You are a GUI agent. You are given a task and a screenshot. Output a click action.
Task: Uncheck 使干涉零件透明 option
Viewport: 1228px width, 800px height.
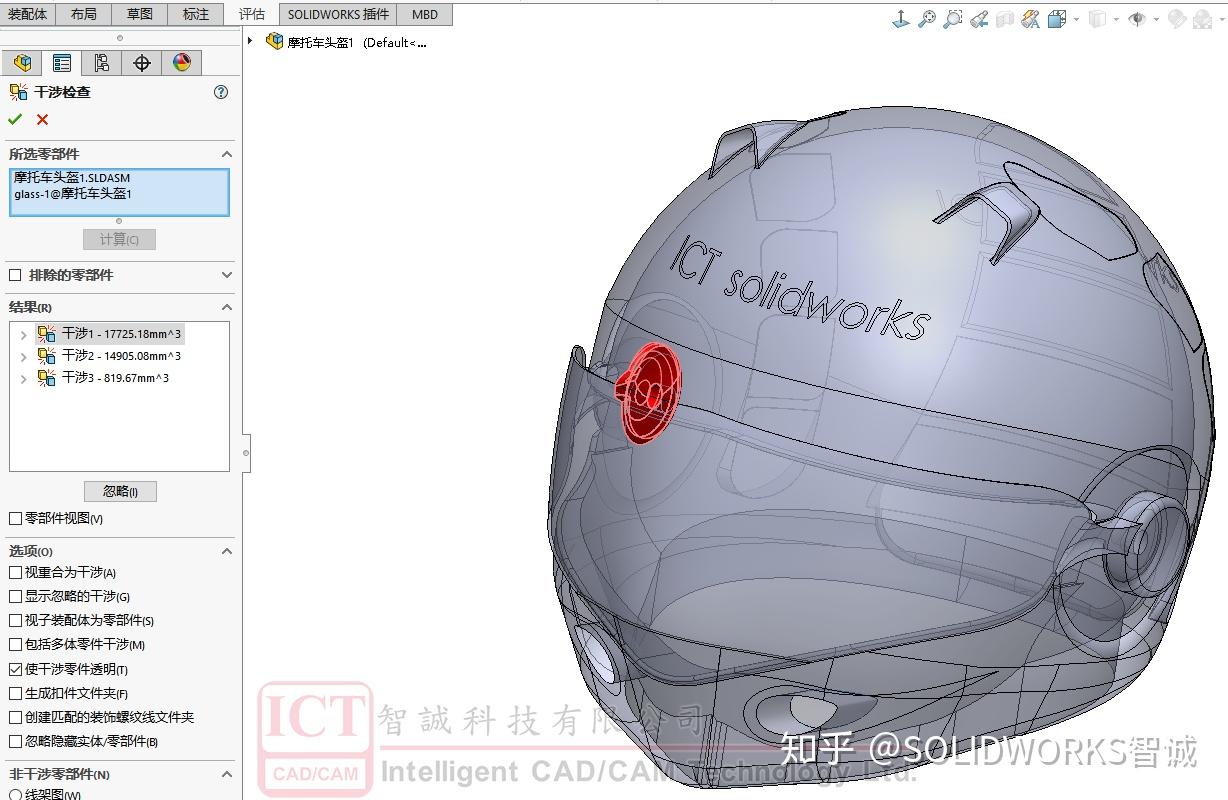[13, 668]
